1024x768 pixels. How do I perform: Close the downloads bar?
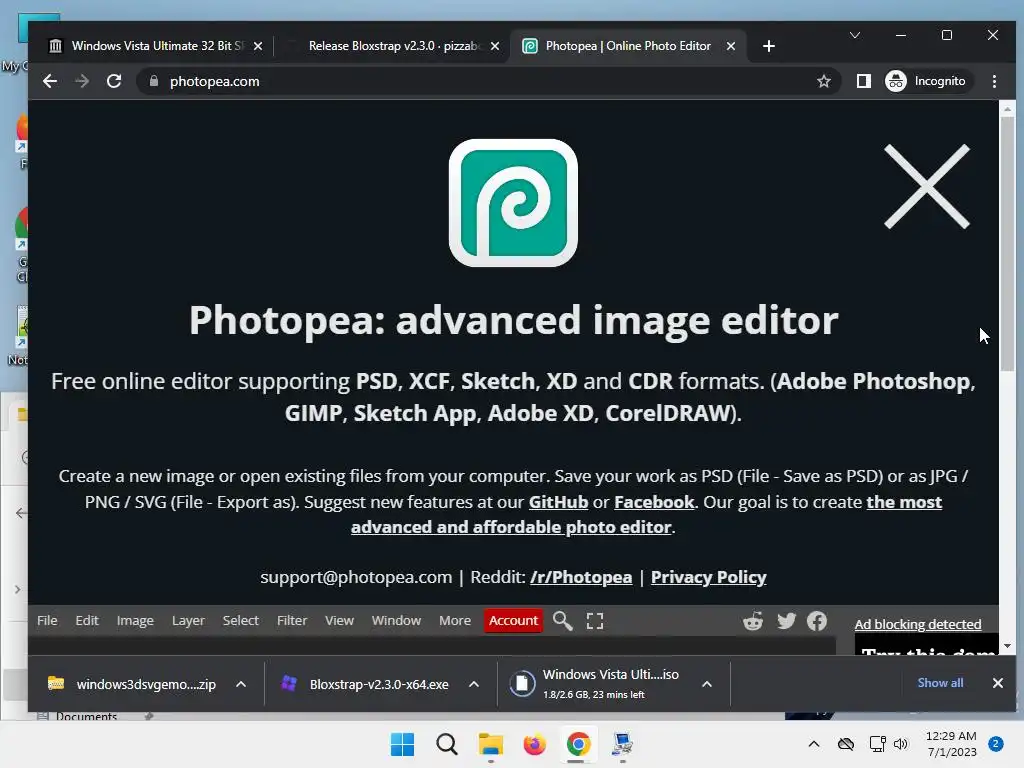pyautogui.click(x=997, y=683)
